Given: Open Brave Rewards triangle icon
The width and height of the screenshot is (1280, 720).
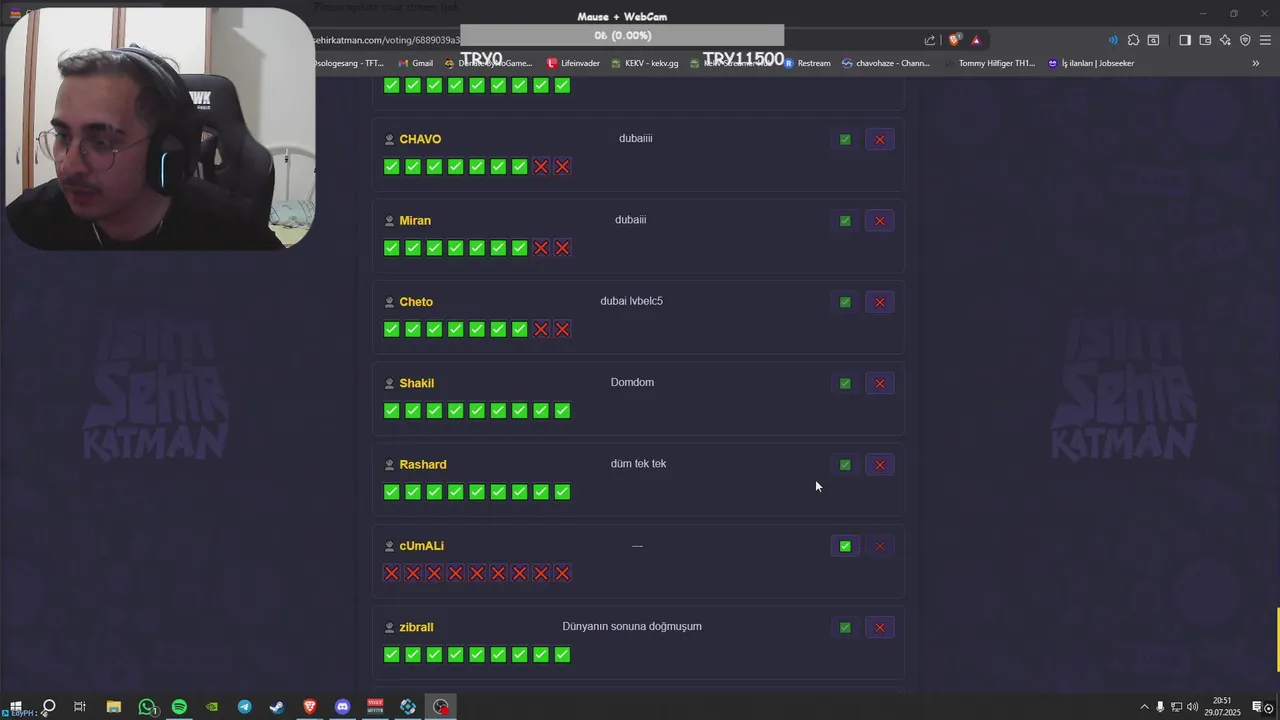Looking at the screenshot, I should [x=976, y=40].
